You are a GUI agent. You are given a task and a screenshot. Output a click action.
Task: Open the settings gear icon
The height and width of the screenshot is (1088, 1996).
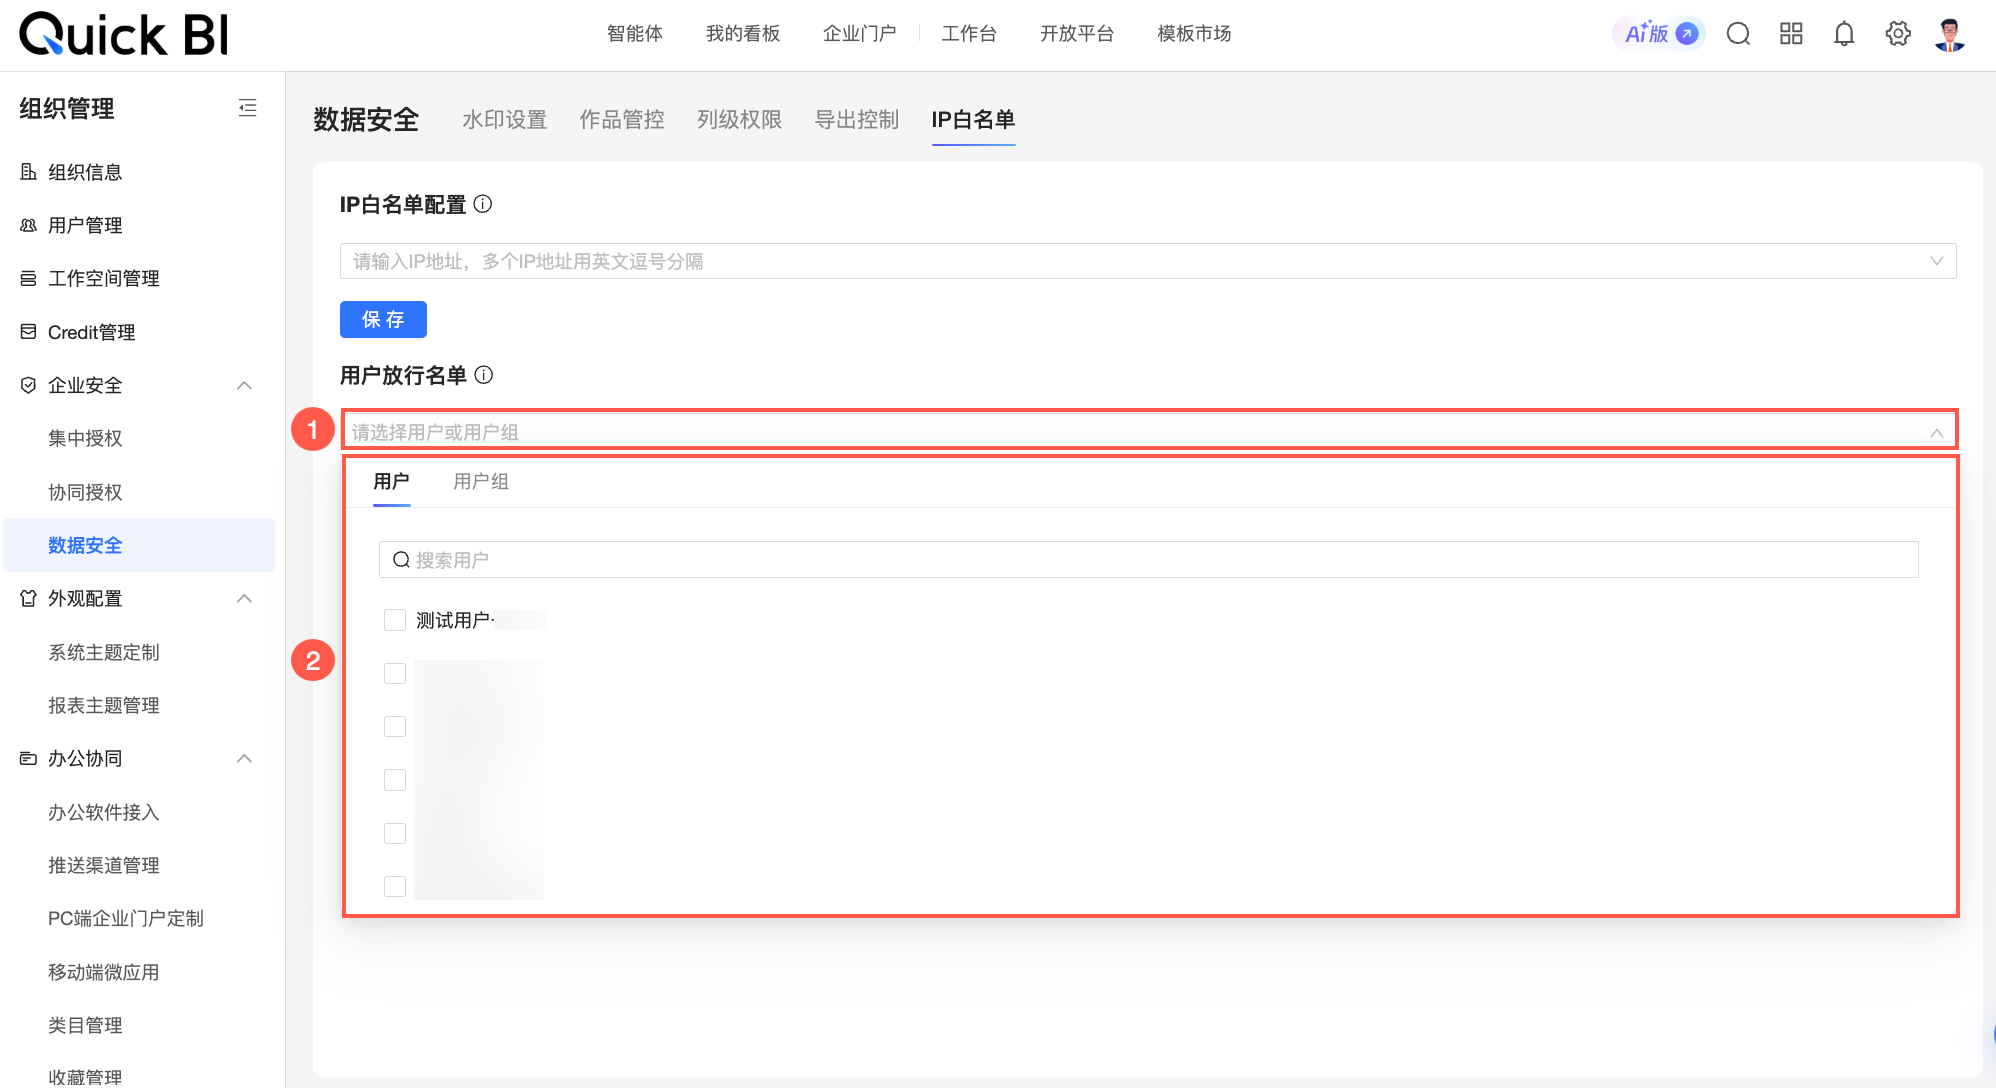[1898, 34]
